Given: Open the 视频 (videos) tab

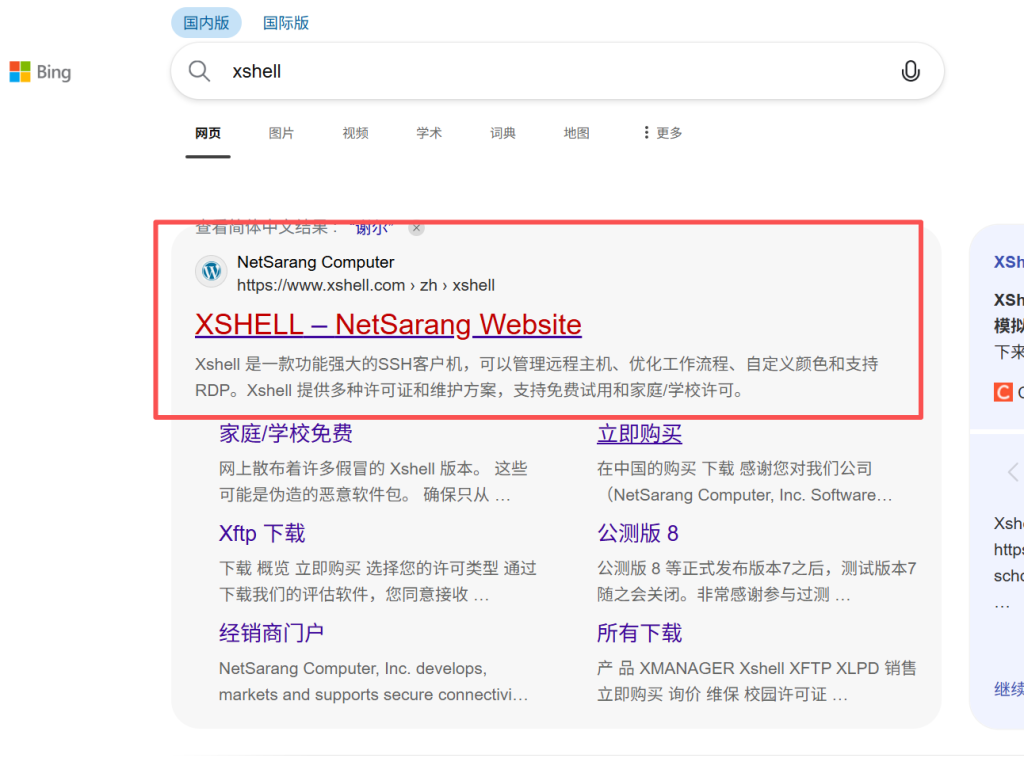Looking at the screenshot, I should [355, 133].
